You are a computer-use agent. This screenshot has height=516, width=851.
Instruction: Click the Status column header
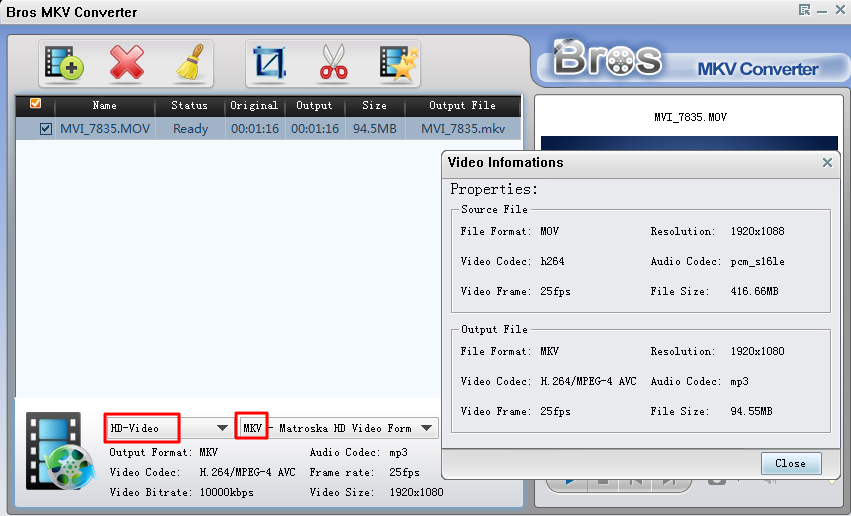click(189, 105)
